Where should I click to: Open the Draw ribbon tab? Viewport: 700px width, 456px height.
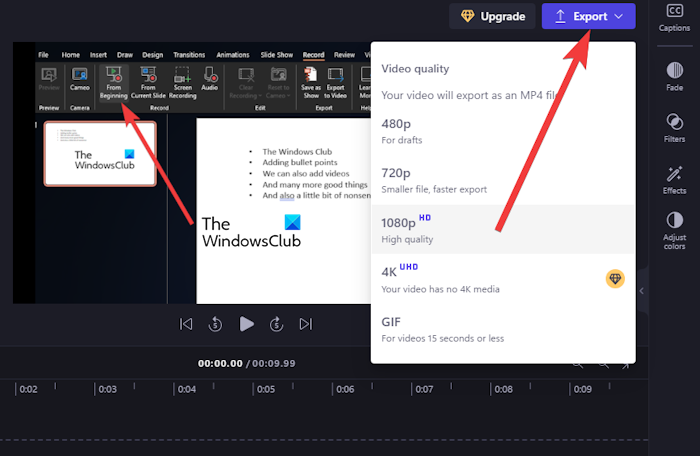tap(125, 55)
